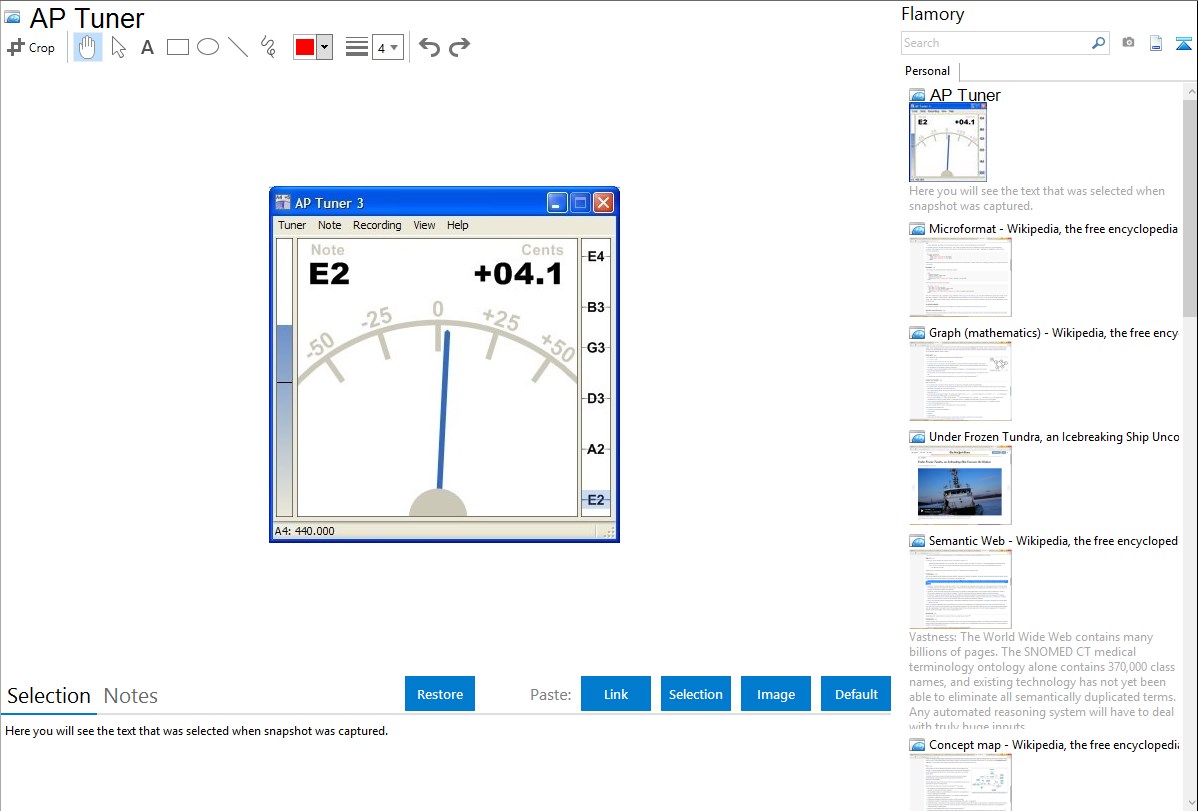Click the icon beside the Microformat title
This screenshot has width=1198, height=811.
tap(917, 229)
